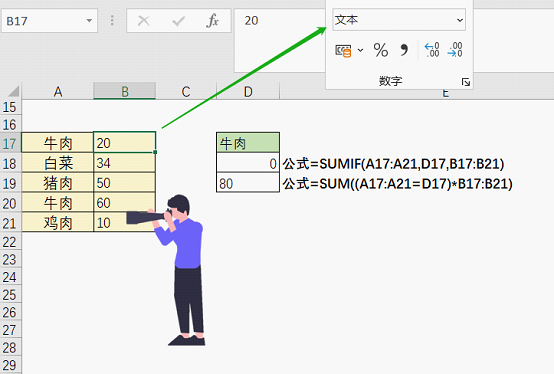Select column D header
The height and width of the screenshot is (374, 554).
[248, 91]
